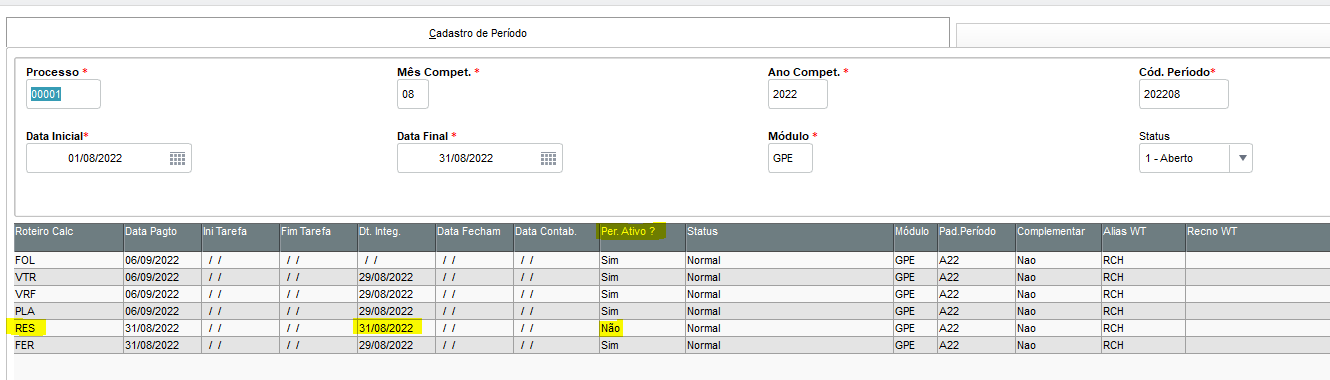Click the Cód. Período field 202208
The width and height of the screenshot is (1330, 380).
1183,94
